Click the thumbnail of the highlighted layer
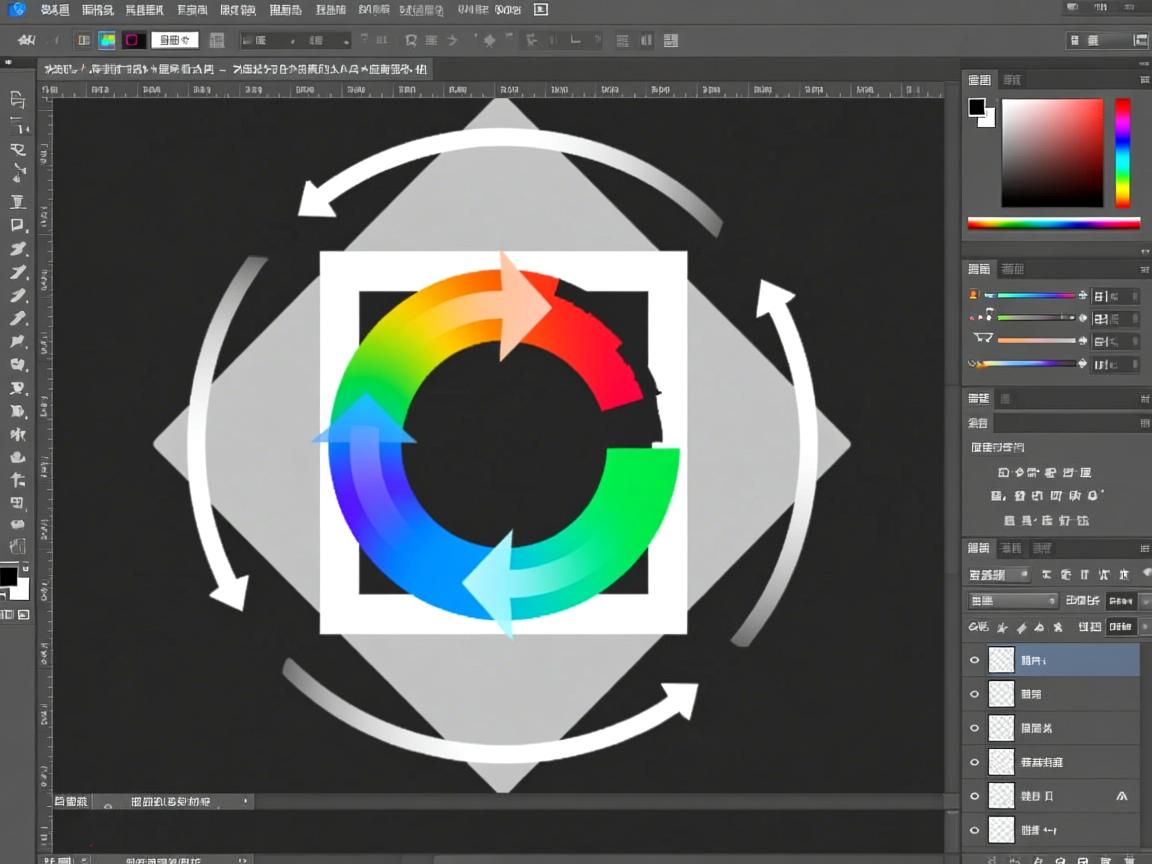 point(1001,660)
